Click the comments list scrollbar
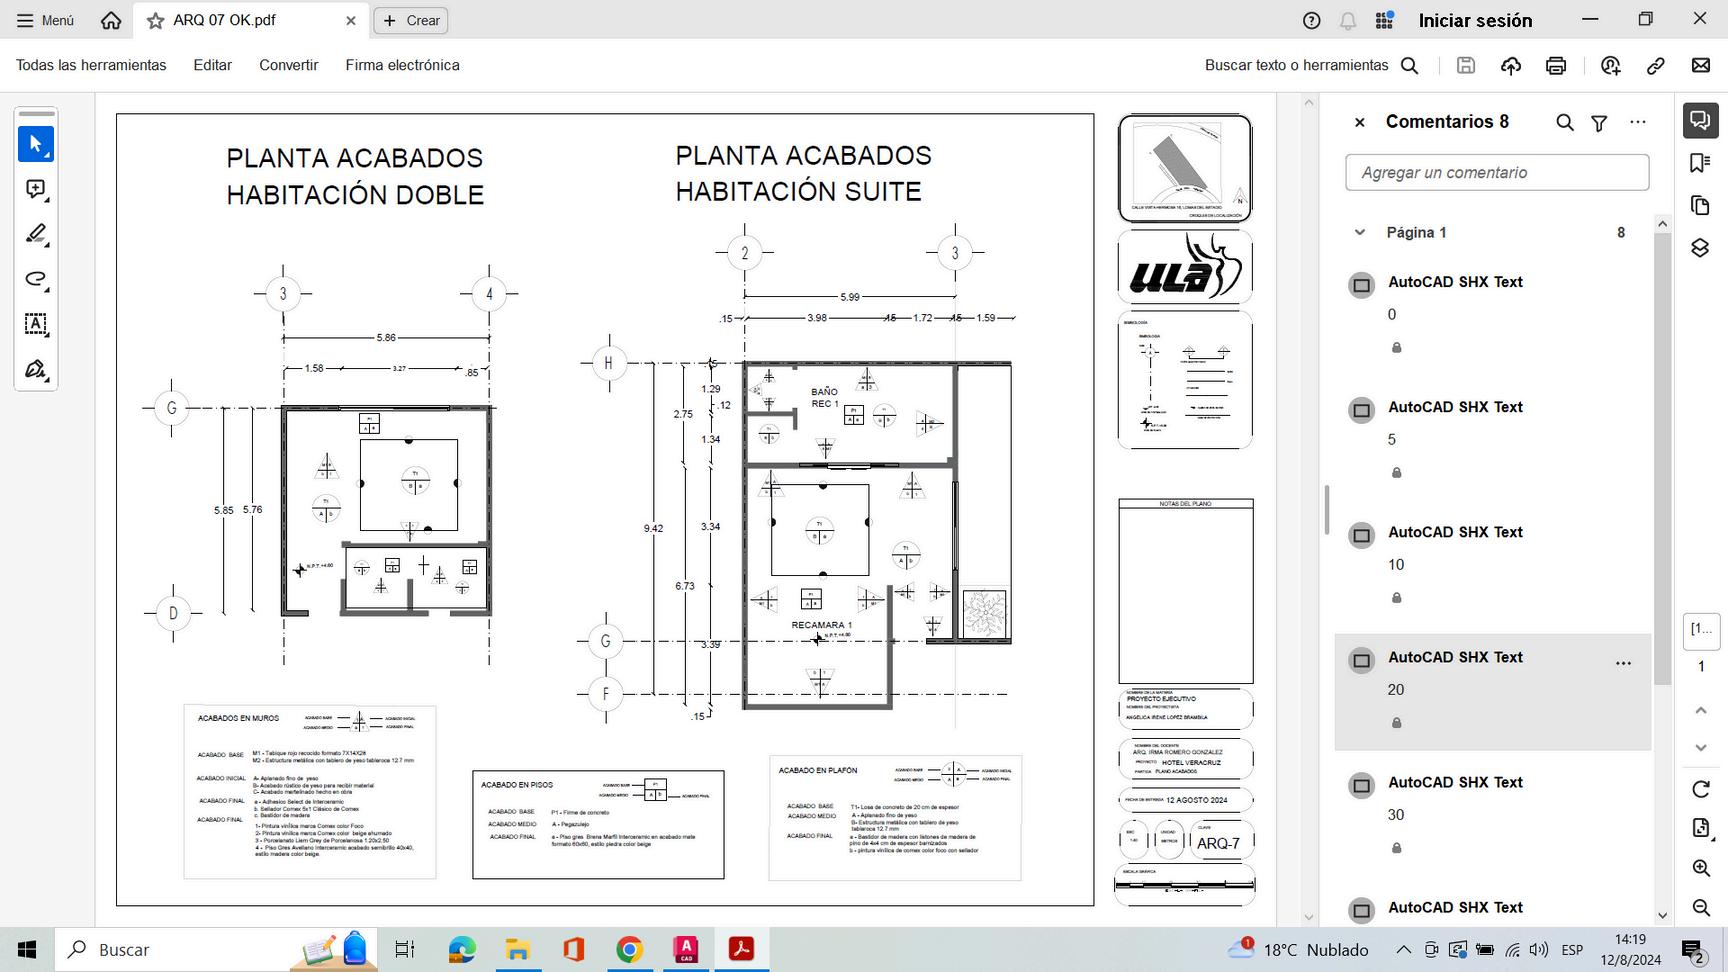The width and height of the screenshot is (1728, 972). coord(1662,458)
